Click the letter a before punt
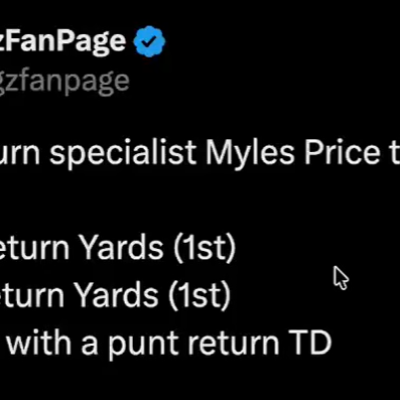This screenshot has width=400, height=400. pyautogui.click(x=89, y=346)
